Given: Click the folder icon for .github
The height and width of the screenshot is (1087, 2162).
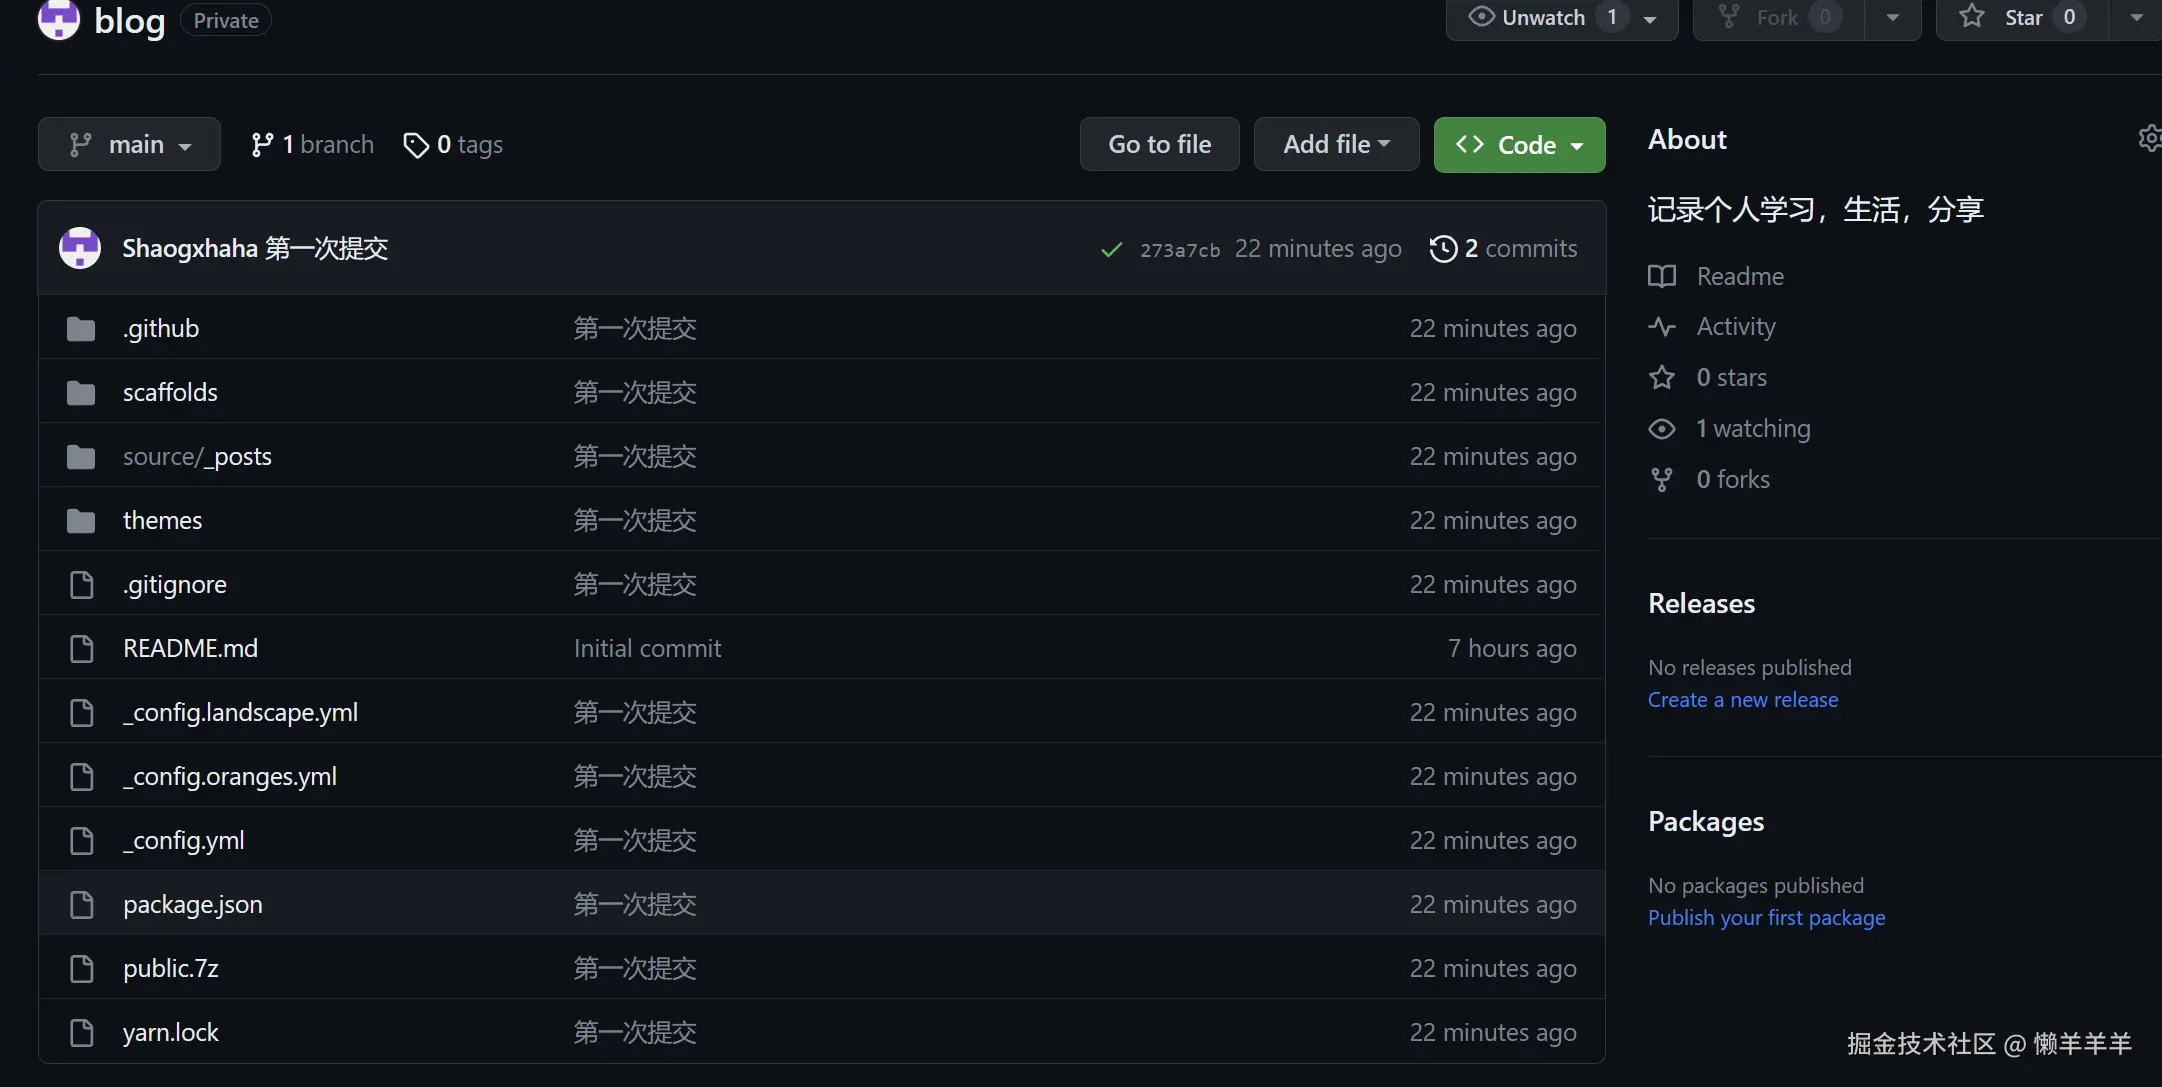Looking at the screenshot, I should pos(81,329).
